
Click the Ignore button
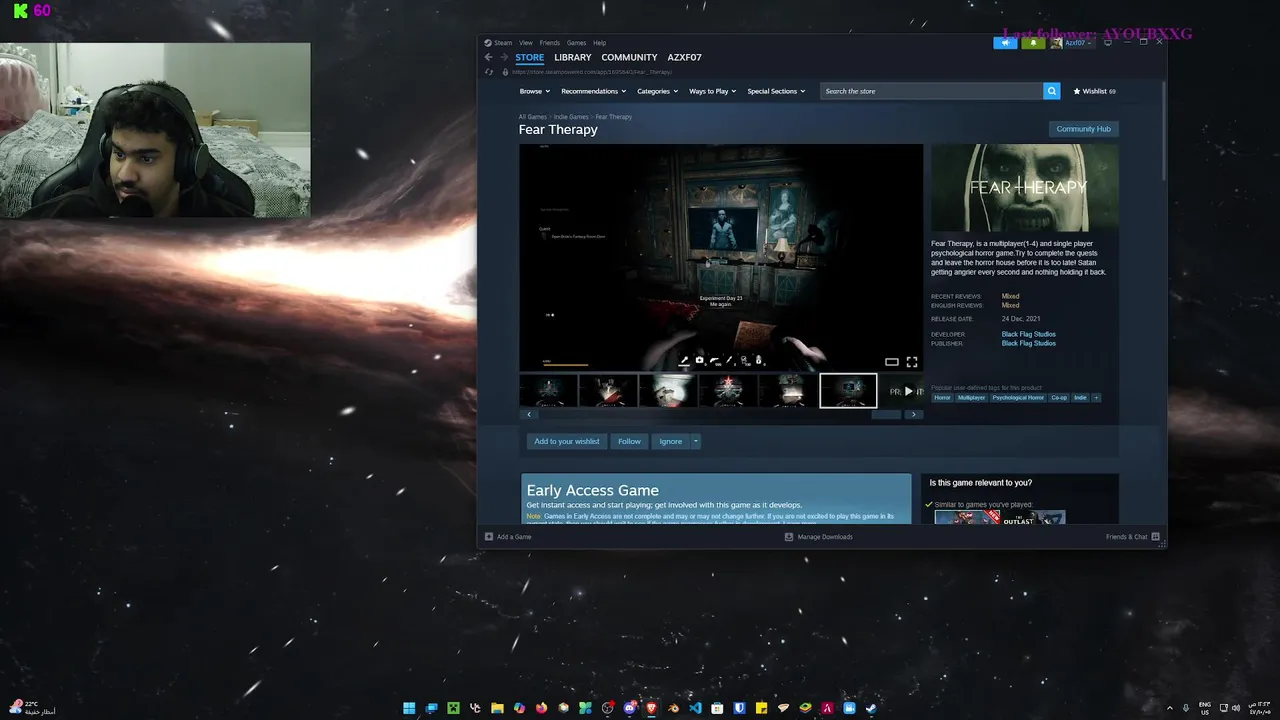(671, 441)
